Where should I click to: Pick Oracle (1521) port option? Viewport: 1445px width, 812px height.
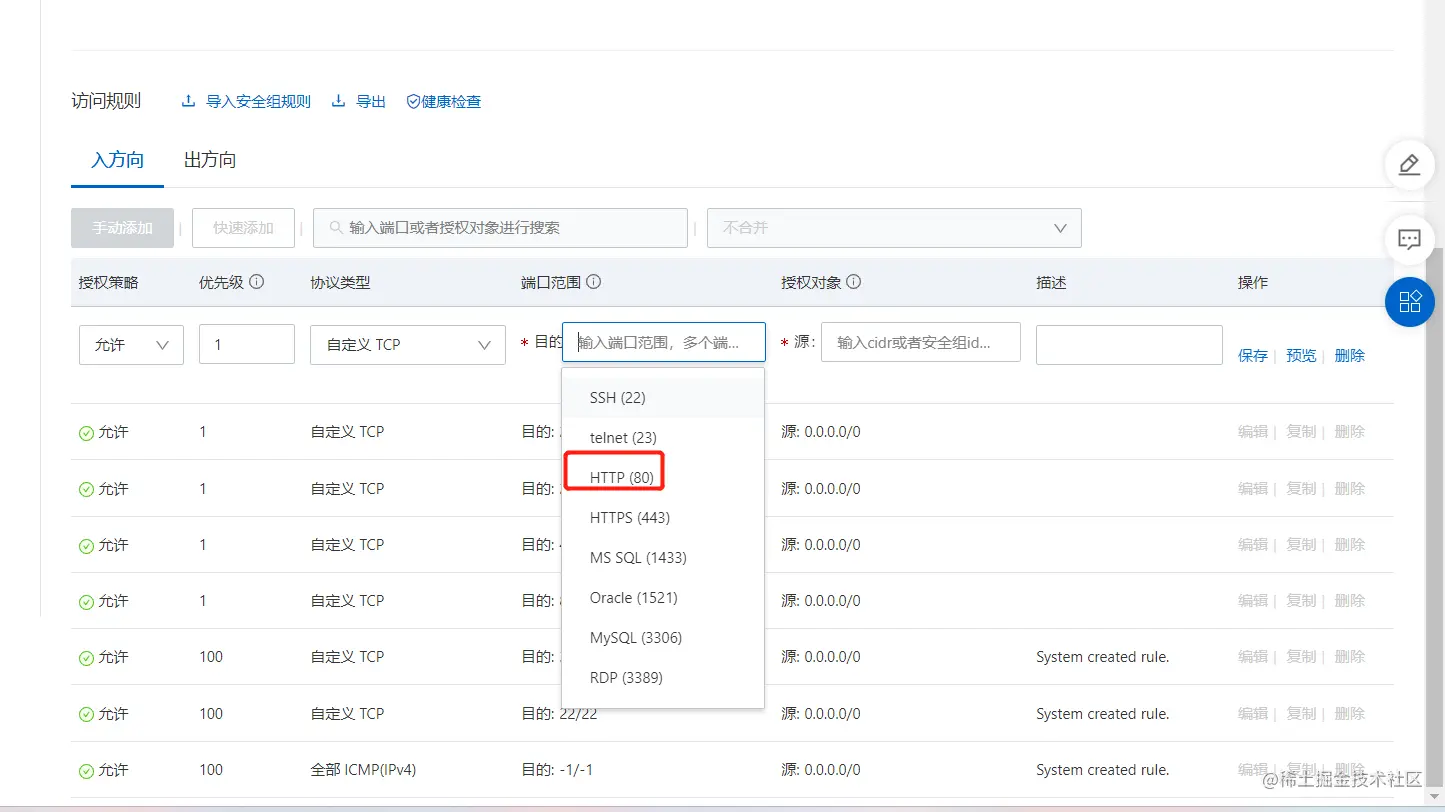(x=663, y=598)
